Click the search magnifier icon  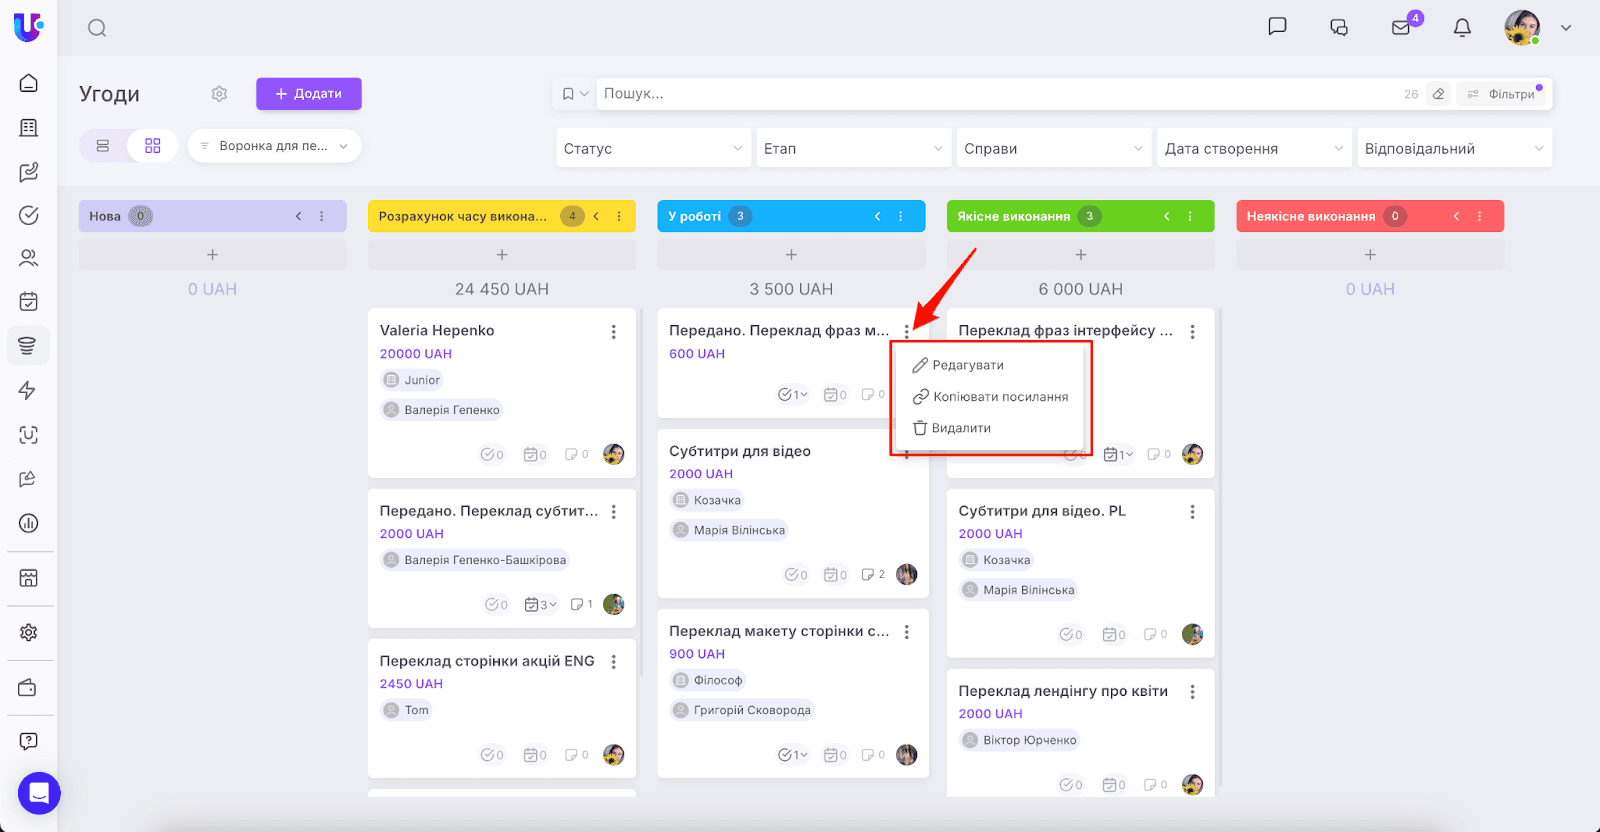pyautogui.click(x=97, y=28)
